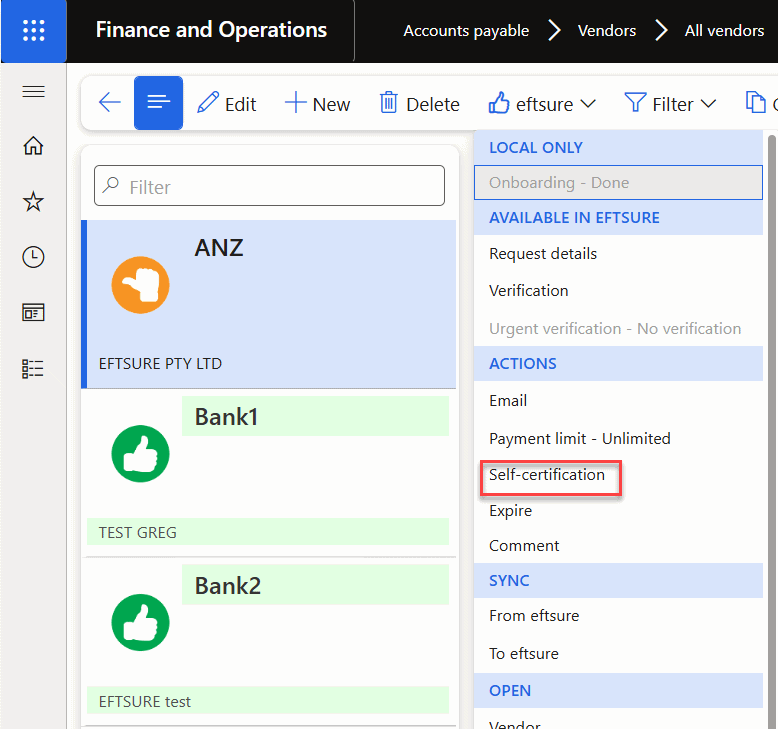Click the dropdown menu scrollbar
The image size is (778, 729).
point(772,432)
